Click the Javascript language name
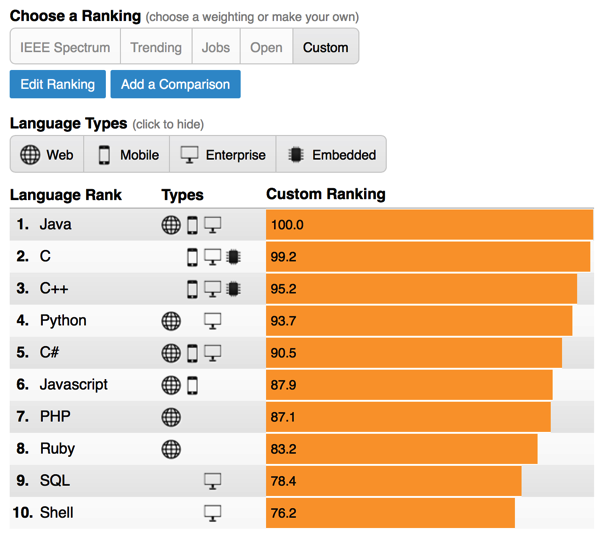The width and height of the screenshot is (600, 533). (74, 385)
